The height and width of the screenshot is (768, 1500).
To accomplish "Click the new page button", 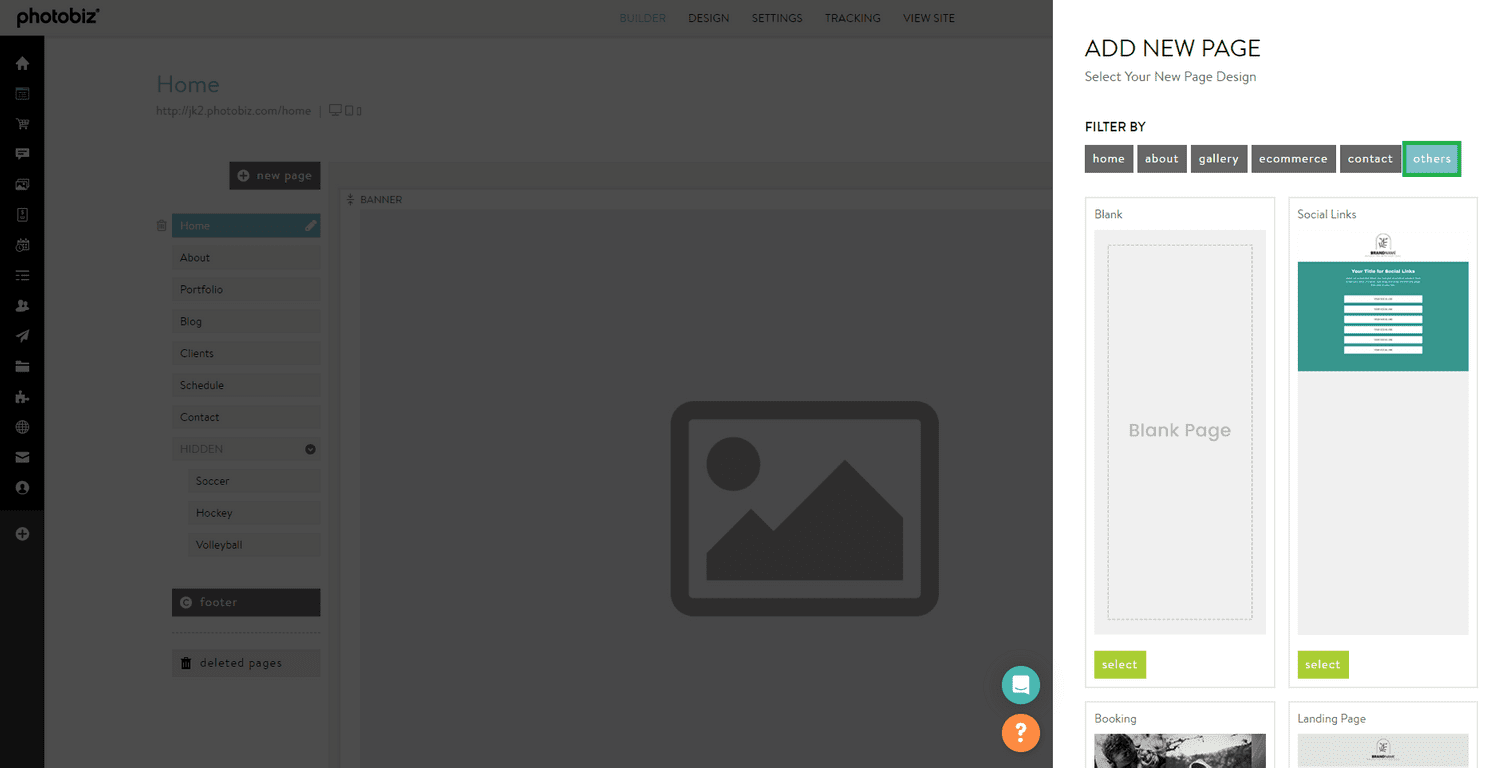I will coord(274,175).
